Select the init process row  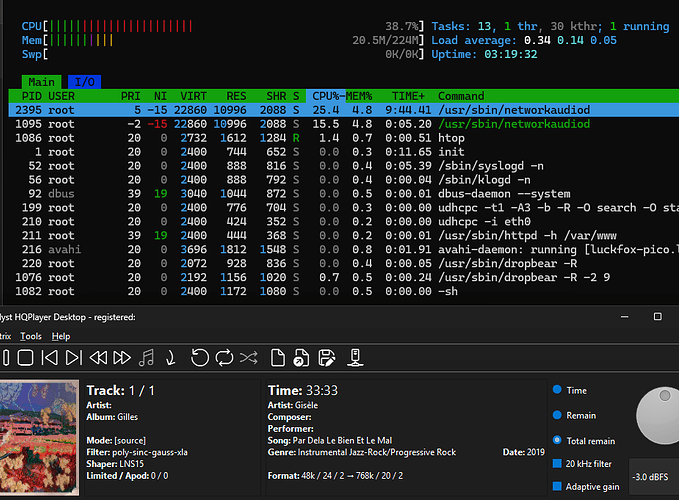[344, 152]
